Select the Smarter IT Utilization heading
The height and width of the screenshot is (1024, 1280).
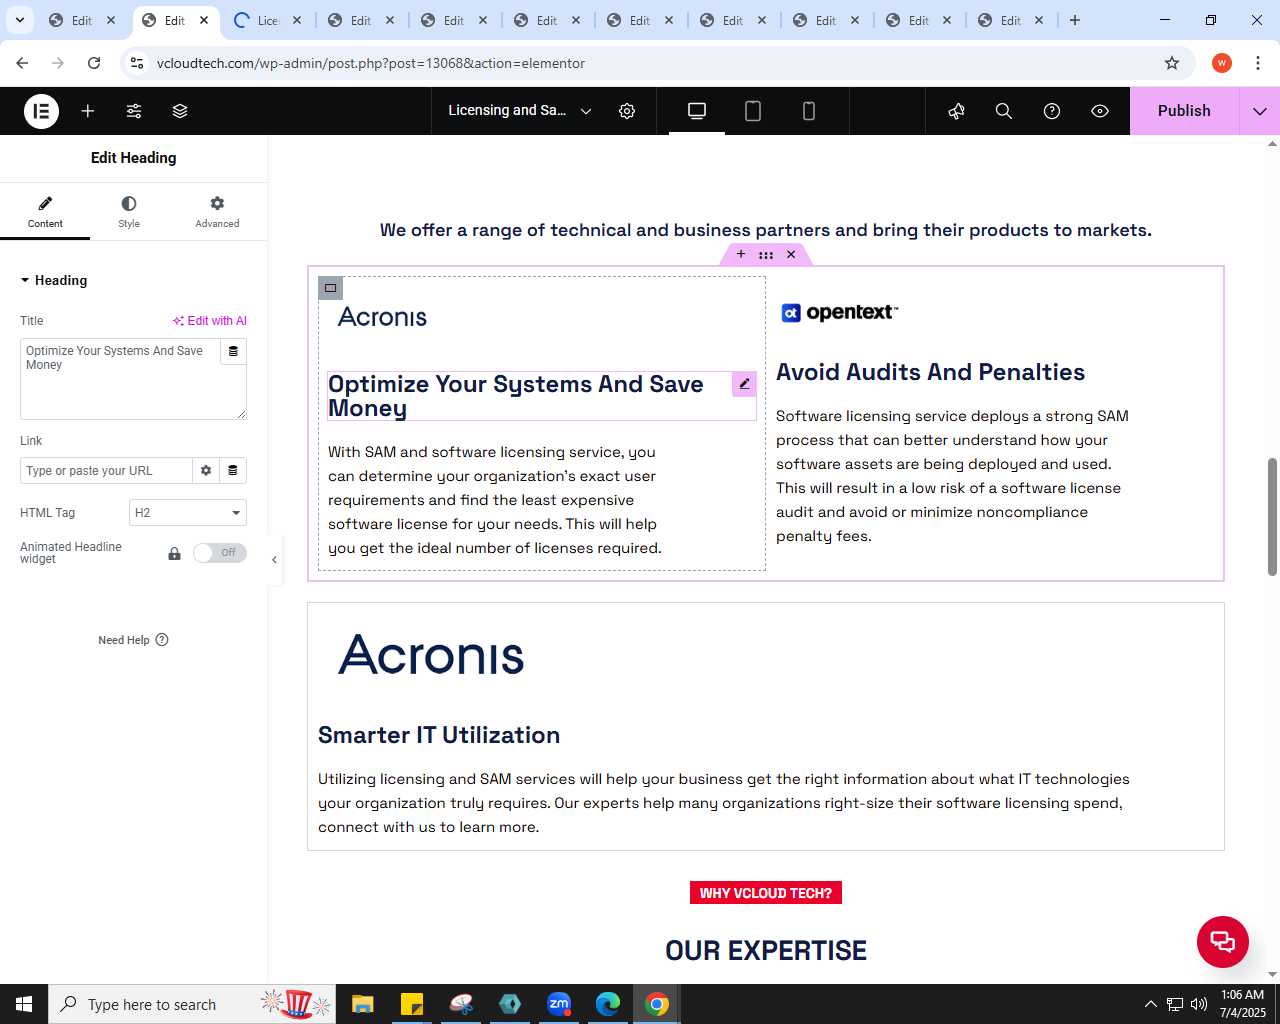(439, 735)
